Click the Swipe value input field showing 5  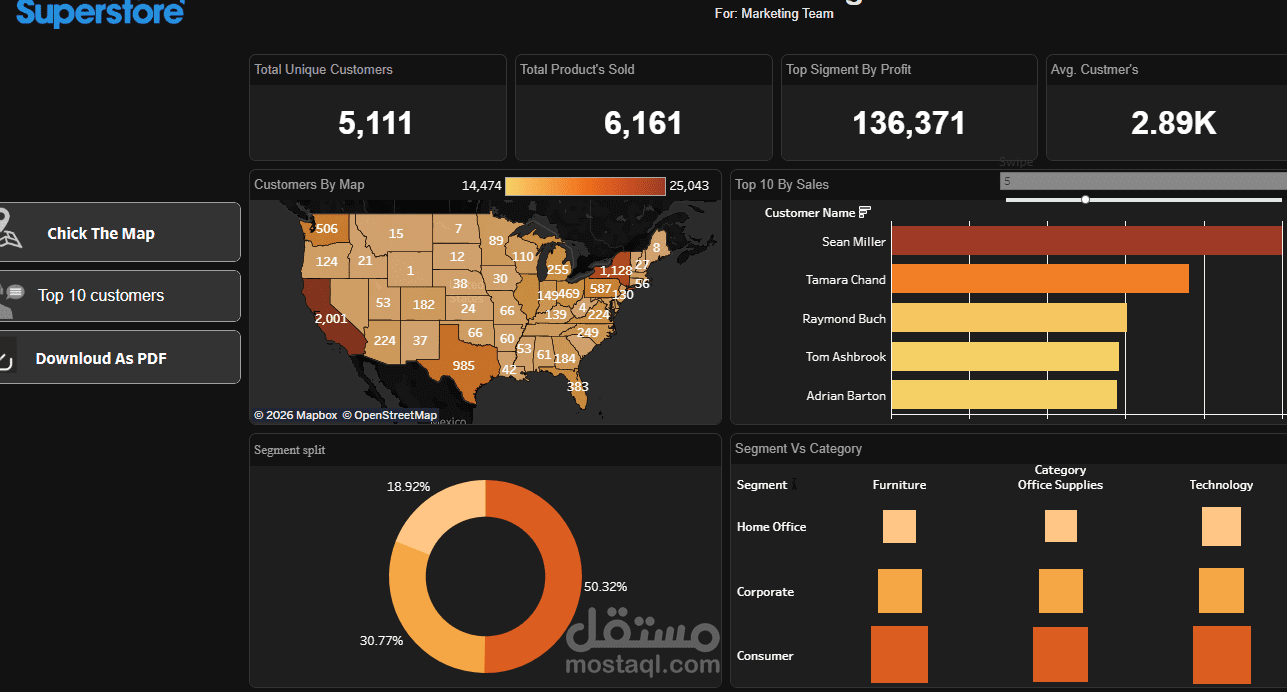point(1143,181)
